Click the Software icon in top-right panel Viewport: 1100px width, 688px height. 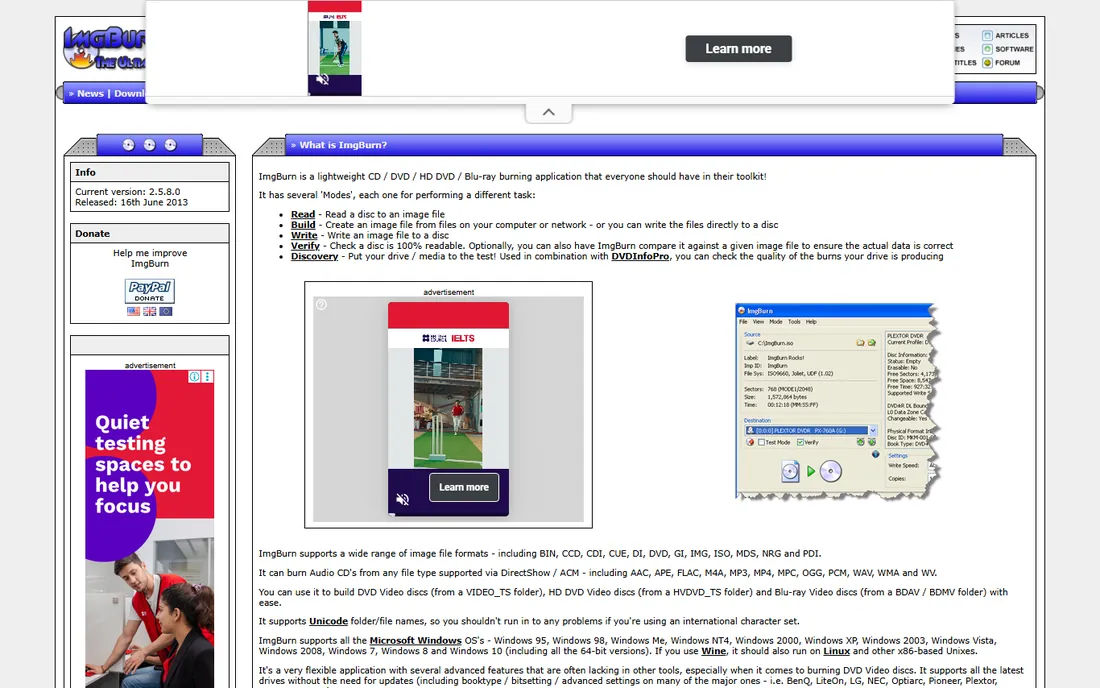coord(987,49)
